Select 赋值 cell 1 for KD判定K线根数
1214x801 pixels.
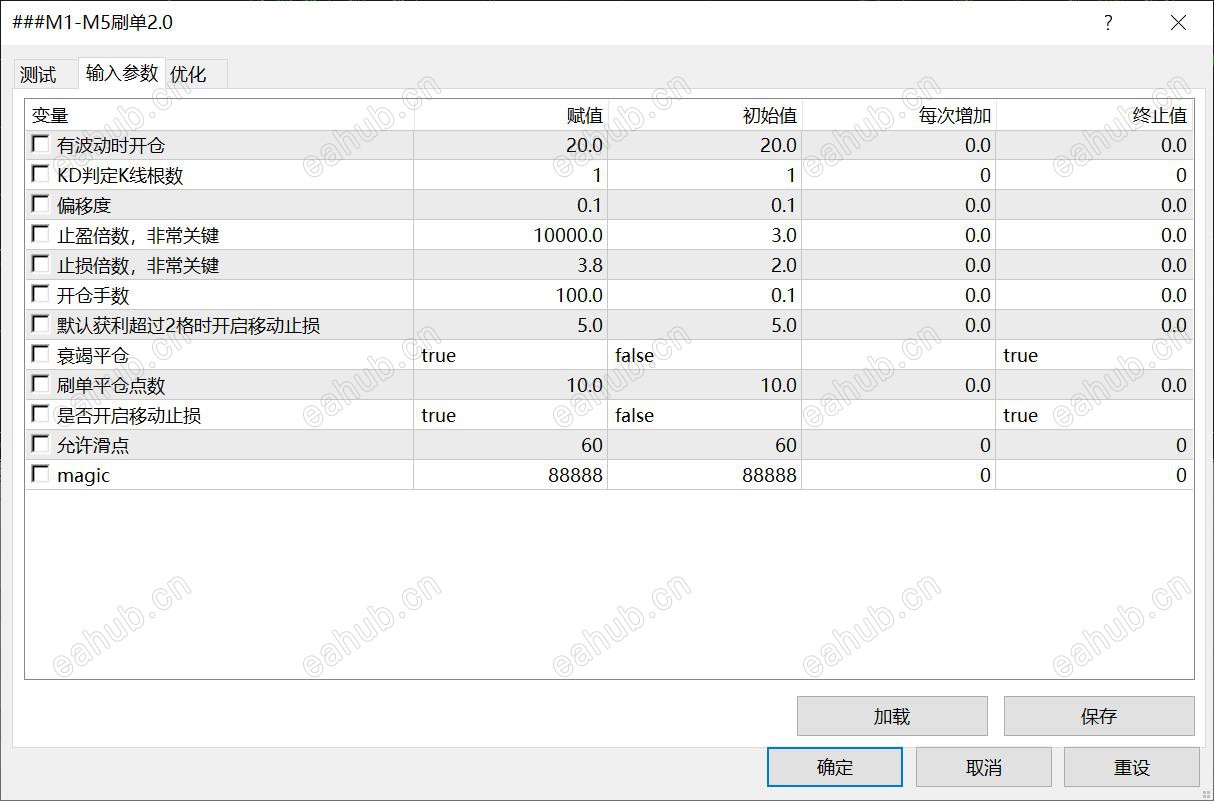pos(511,175)
